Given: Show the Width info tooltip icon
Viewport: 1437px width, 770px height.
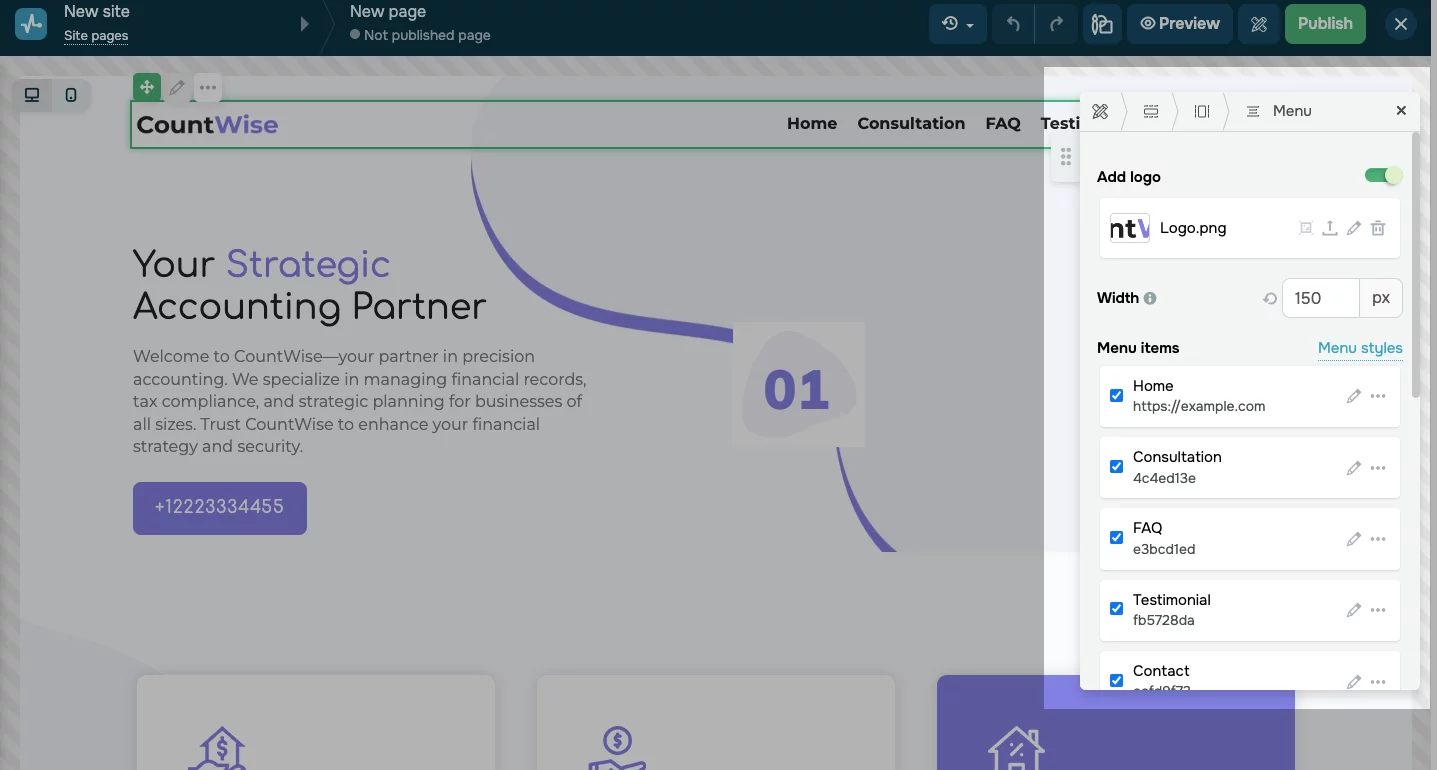Looking at the screenshot, I should (x=1150, y=298).
